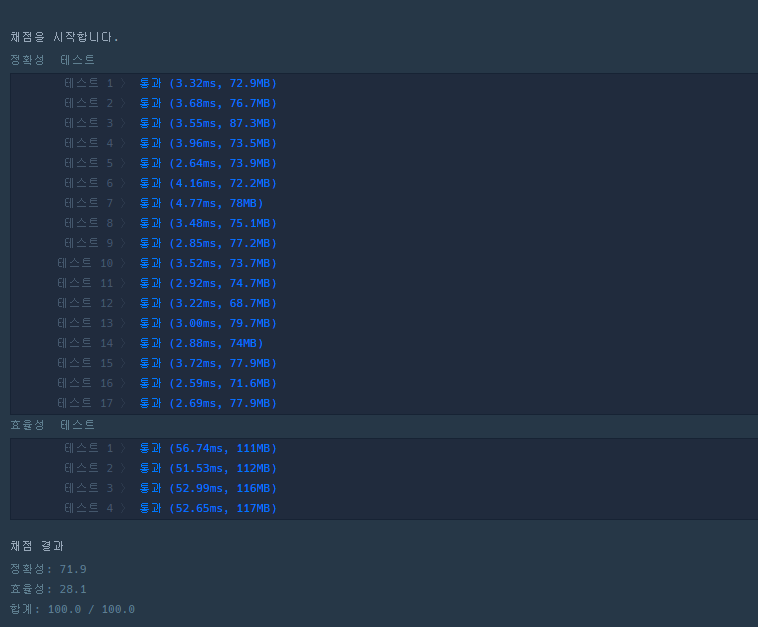Click the '테스트 17' label in accuracy list

tap(85, 403)
